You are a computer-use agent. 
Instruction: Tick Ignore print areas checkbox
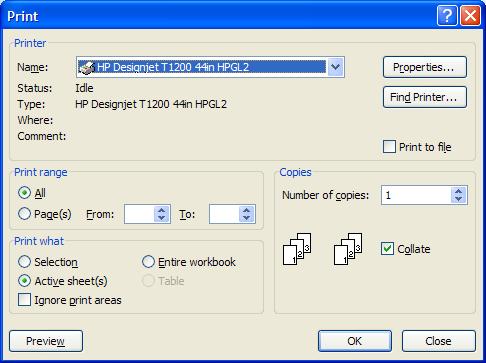24,300
